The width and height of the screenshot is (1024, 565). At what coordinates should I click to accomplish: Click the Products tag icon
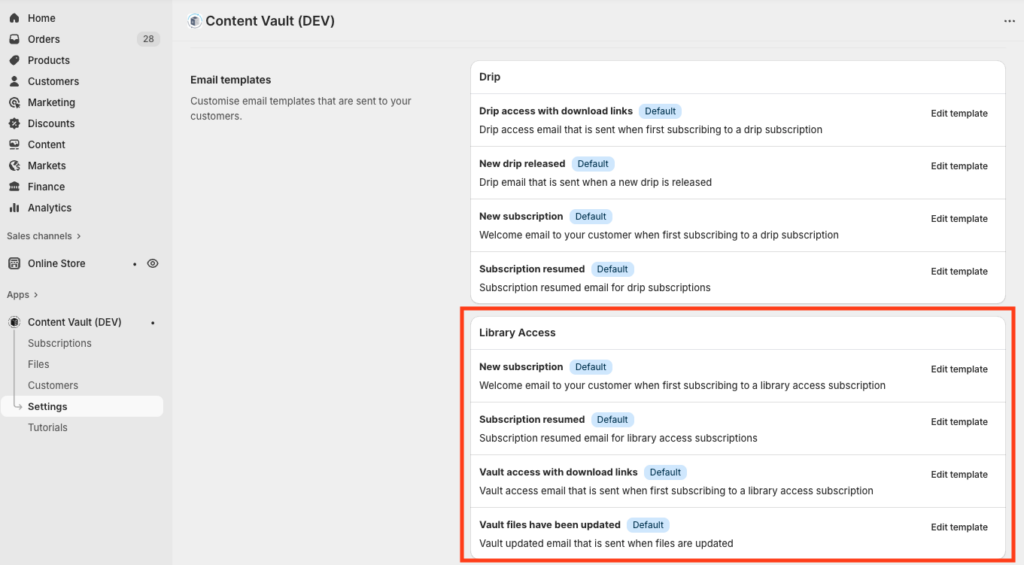click(x=14, y=60)
